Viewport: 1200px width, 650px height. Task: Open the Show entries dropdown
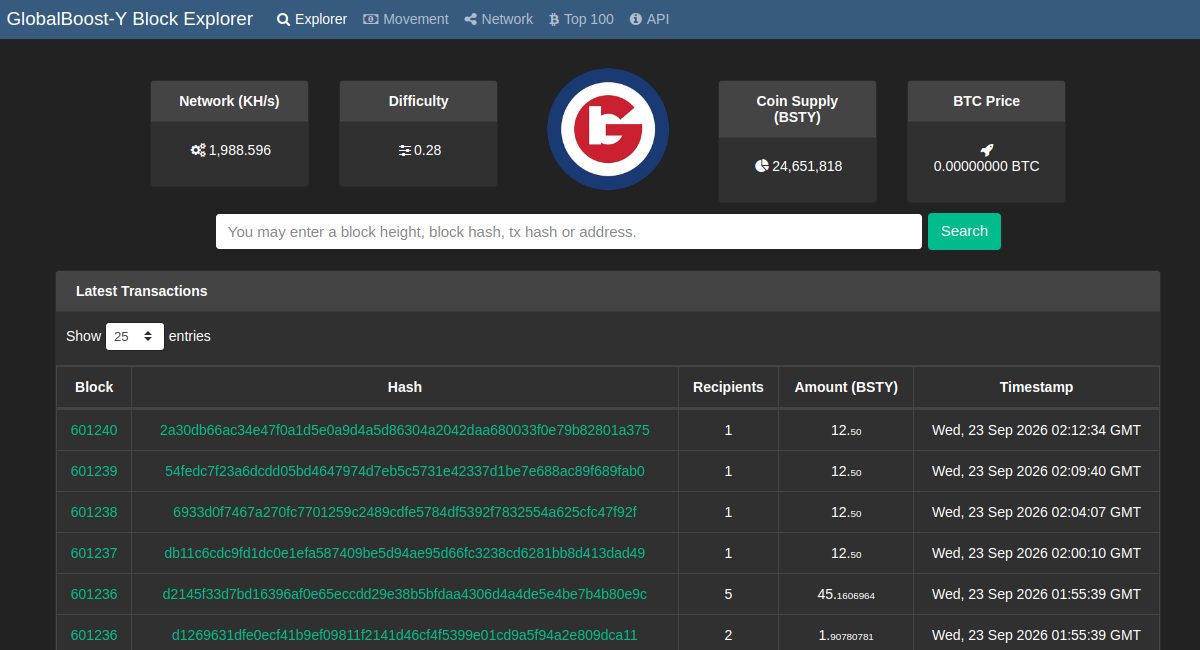[x=135, y=336]
